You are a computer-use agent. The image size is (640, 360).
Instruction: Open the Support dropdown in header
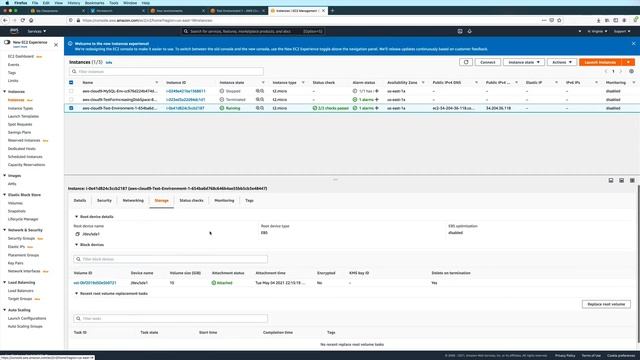coord(622,31)
